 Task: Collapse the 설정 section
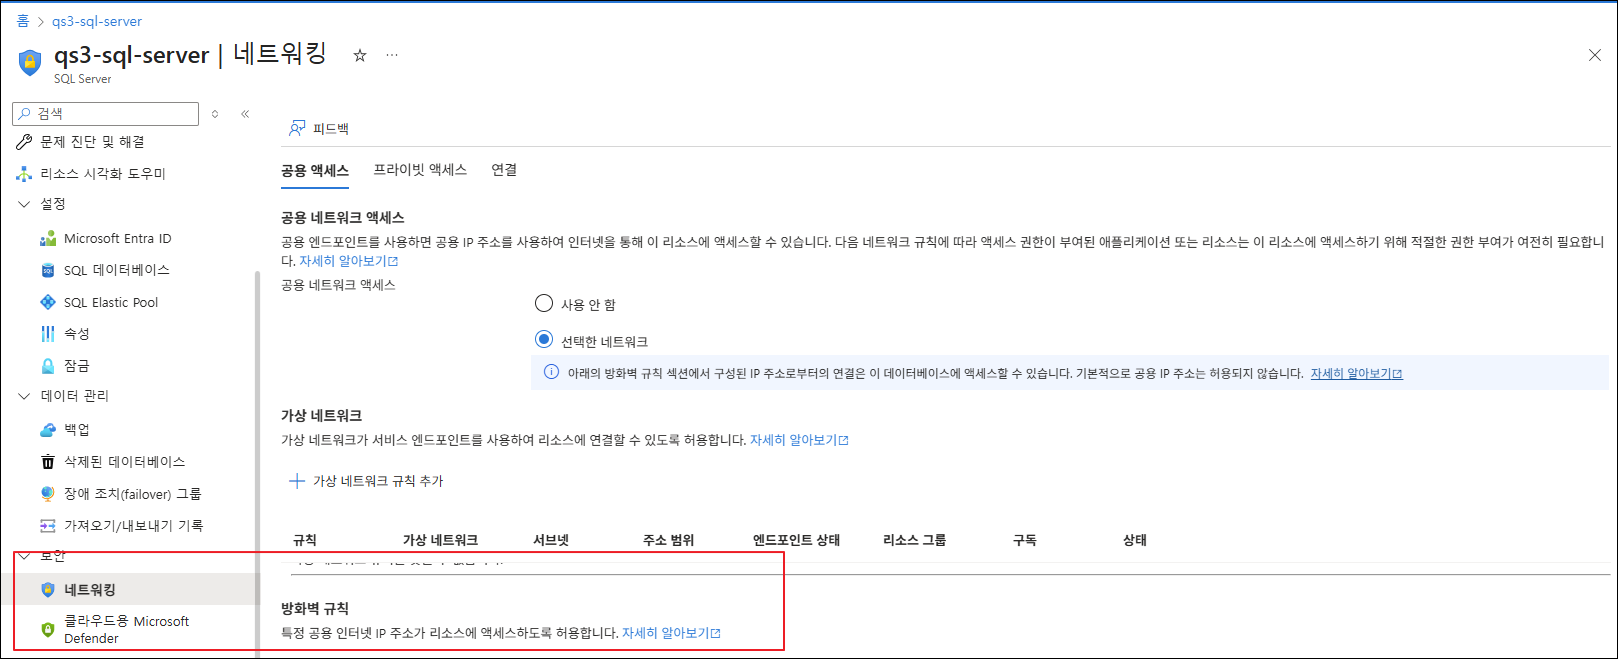pos(25,204)
